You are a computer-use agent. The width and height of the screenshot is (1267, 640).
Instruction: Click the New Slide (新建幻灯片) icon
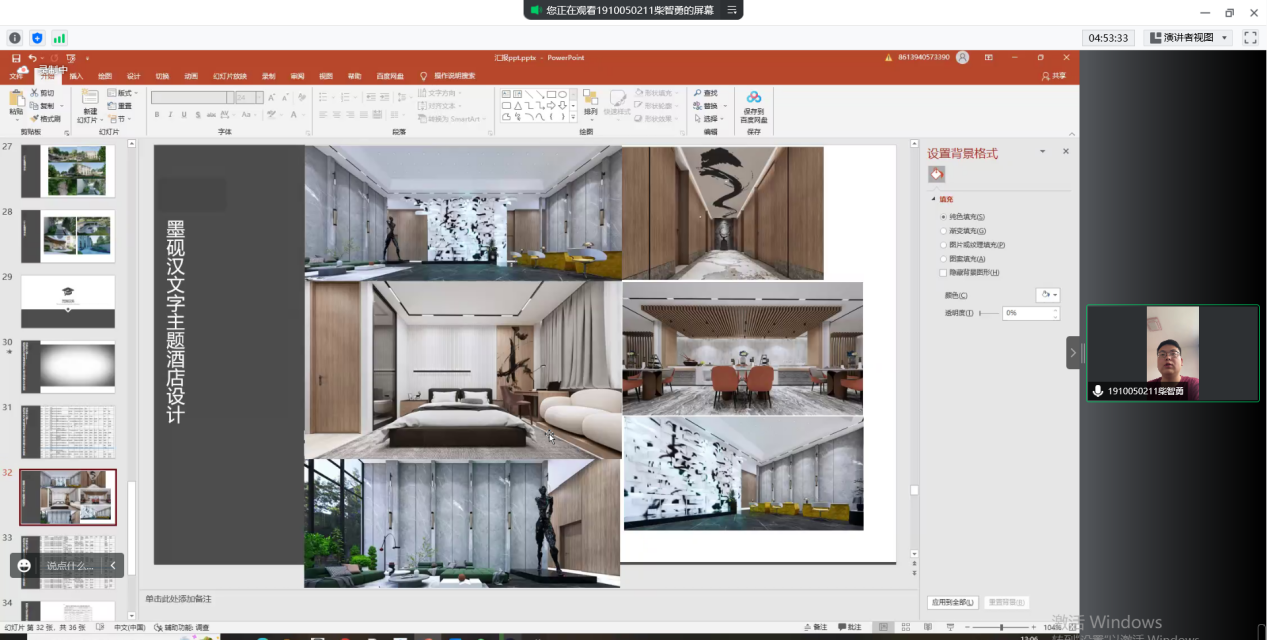point(89,97)
